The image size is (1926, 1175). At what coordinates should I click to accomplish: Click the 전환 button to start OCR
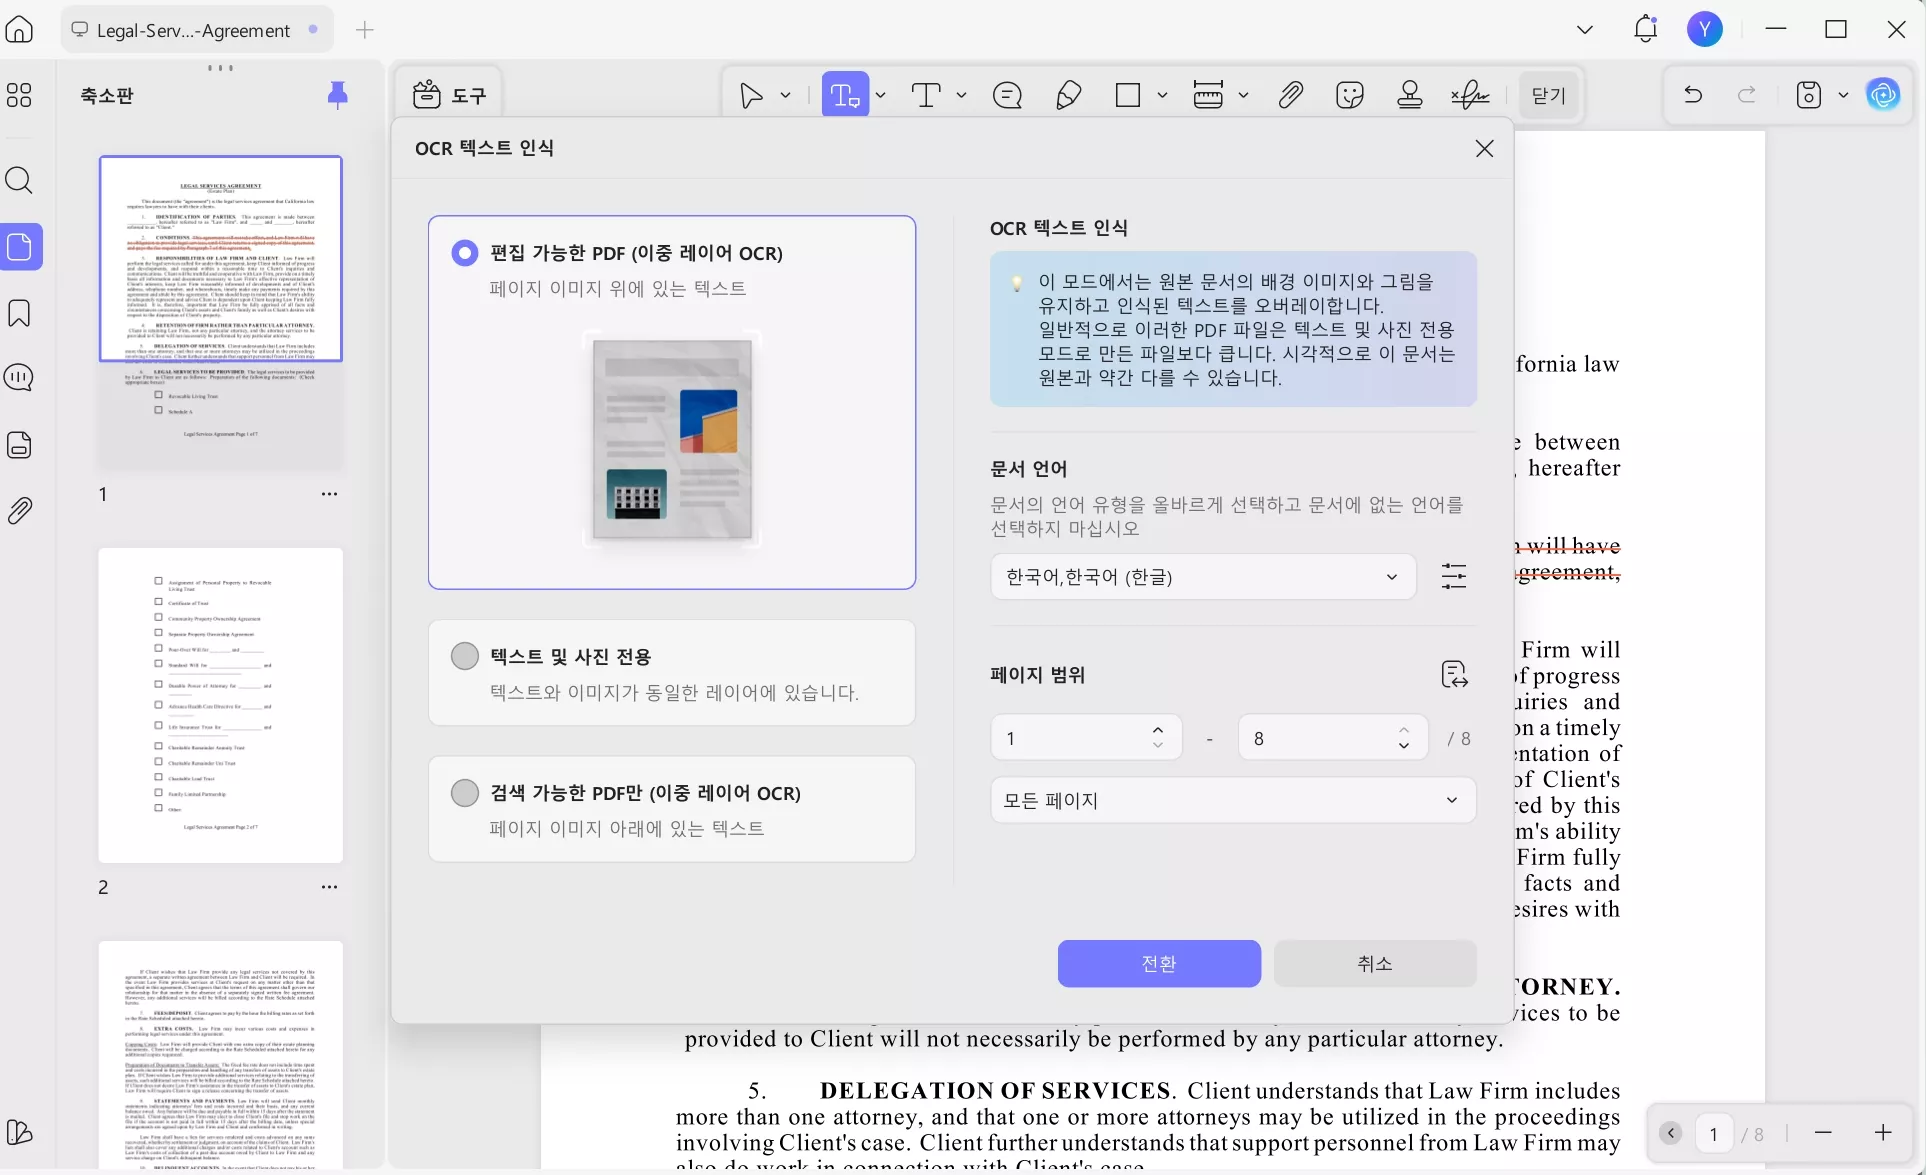(1158, 964)
